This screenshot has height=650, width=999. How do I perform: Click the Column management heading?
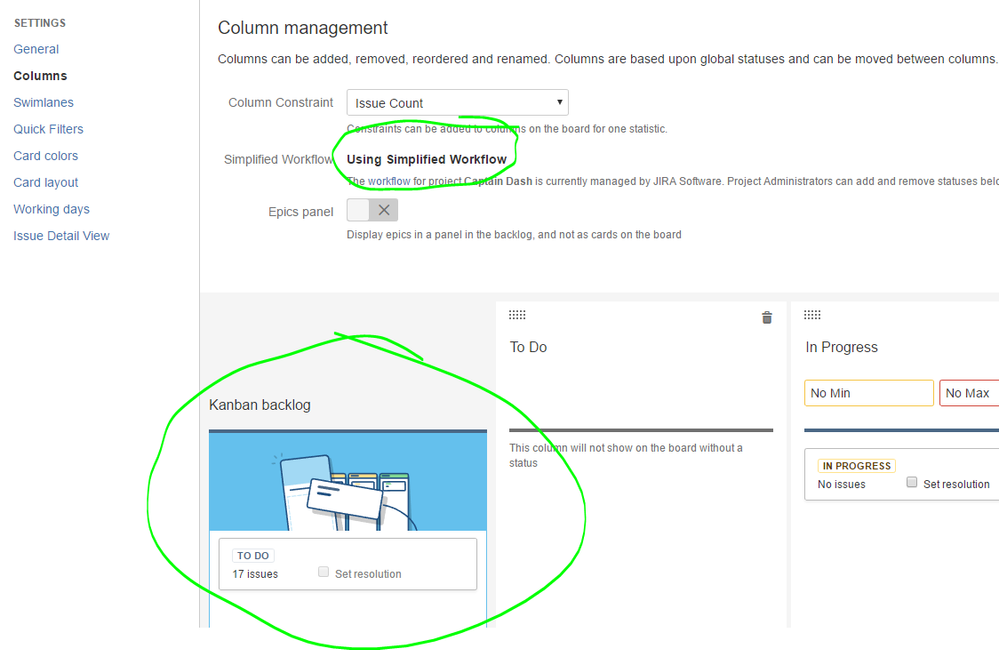tap(303, 28)
